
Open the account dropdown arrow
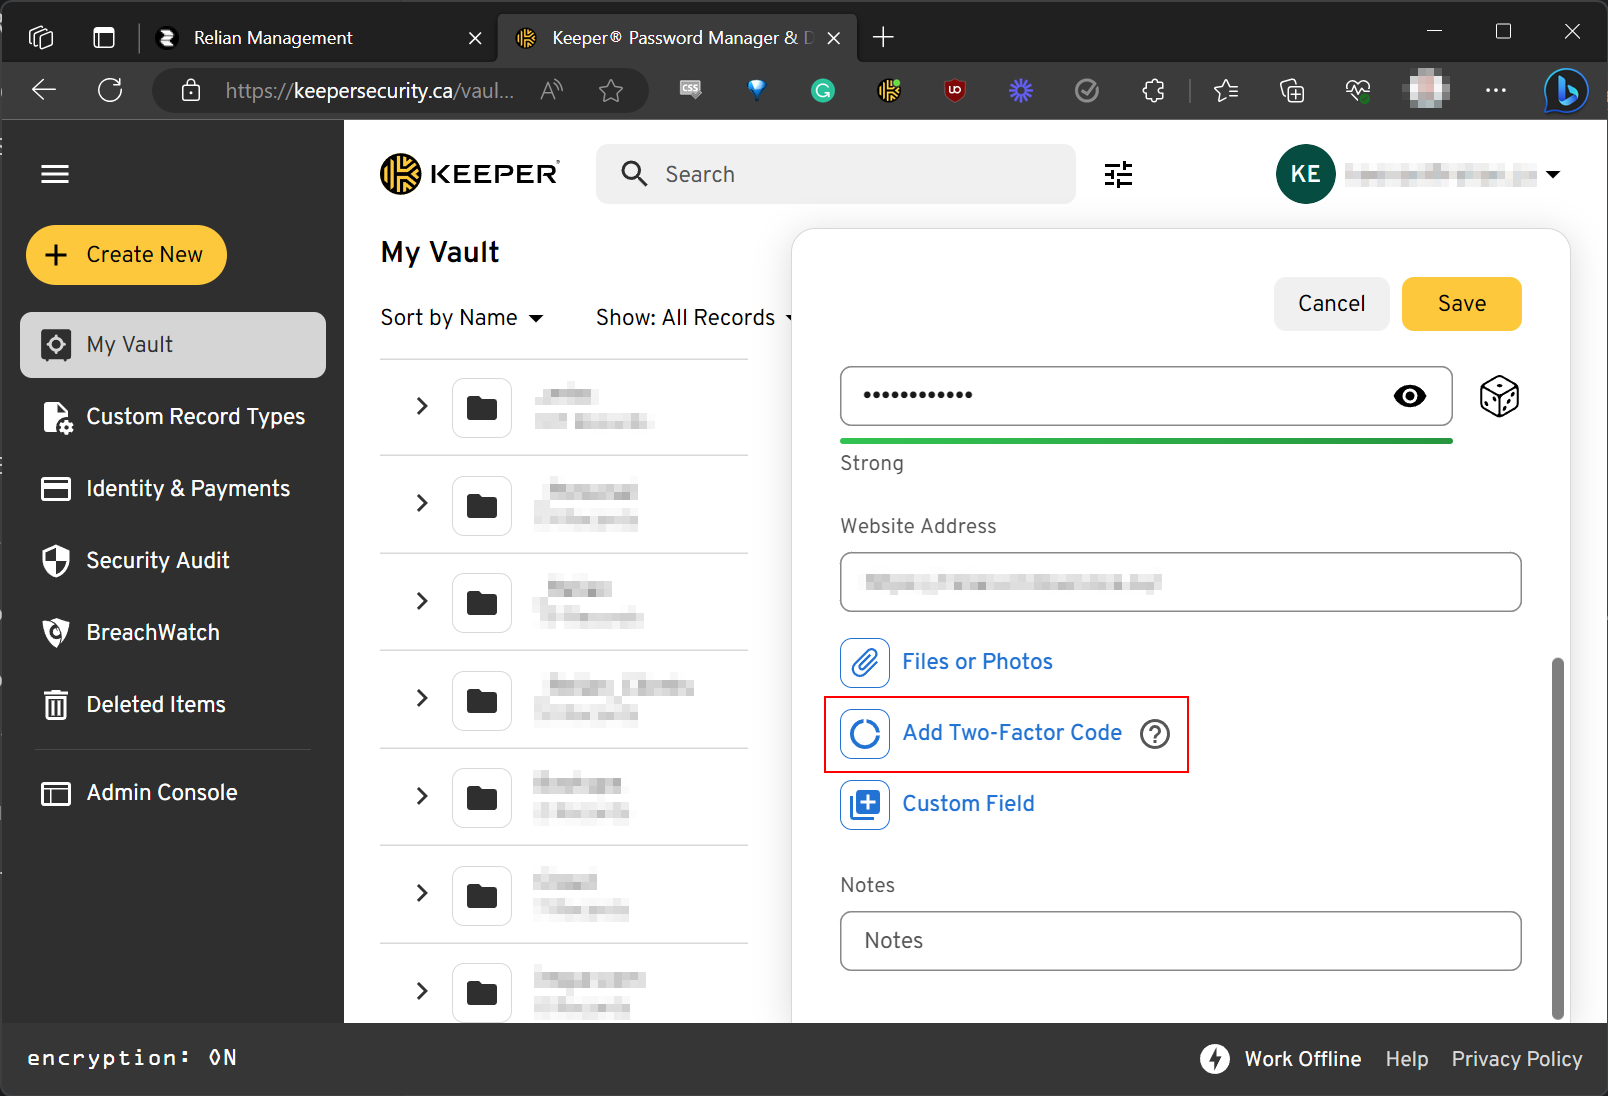tap(1553, 175)
